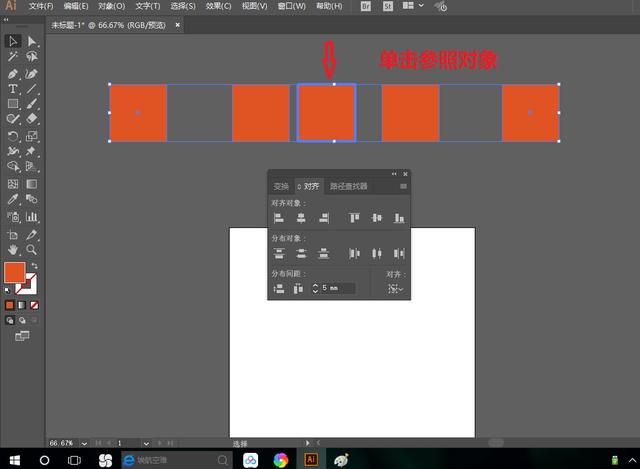The height and width of the screenshot is (469, 640).
Task: Select the Direct Selection tool
Action: tap(31, 41)
